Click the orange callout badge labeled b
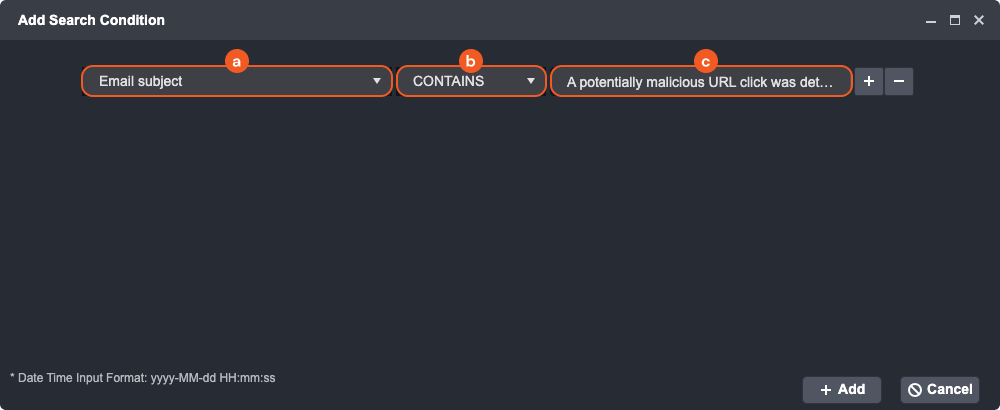This screenshot has width=1000, height=410. click(471, 61)
